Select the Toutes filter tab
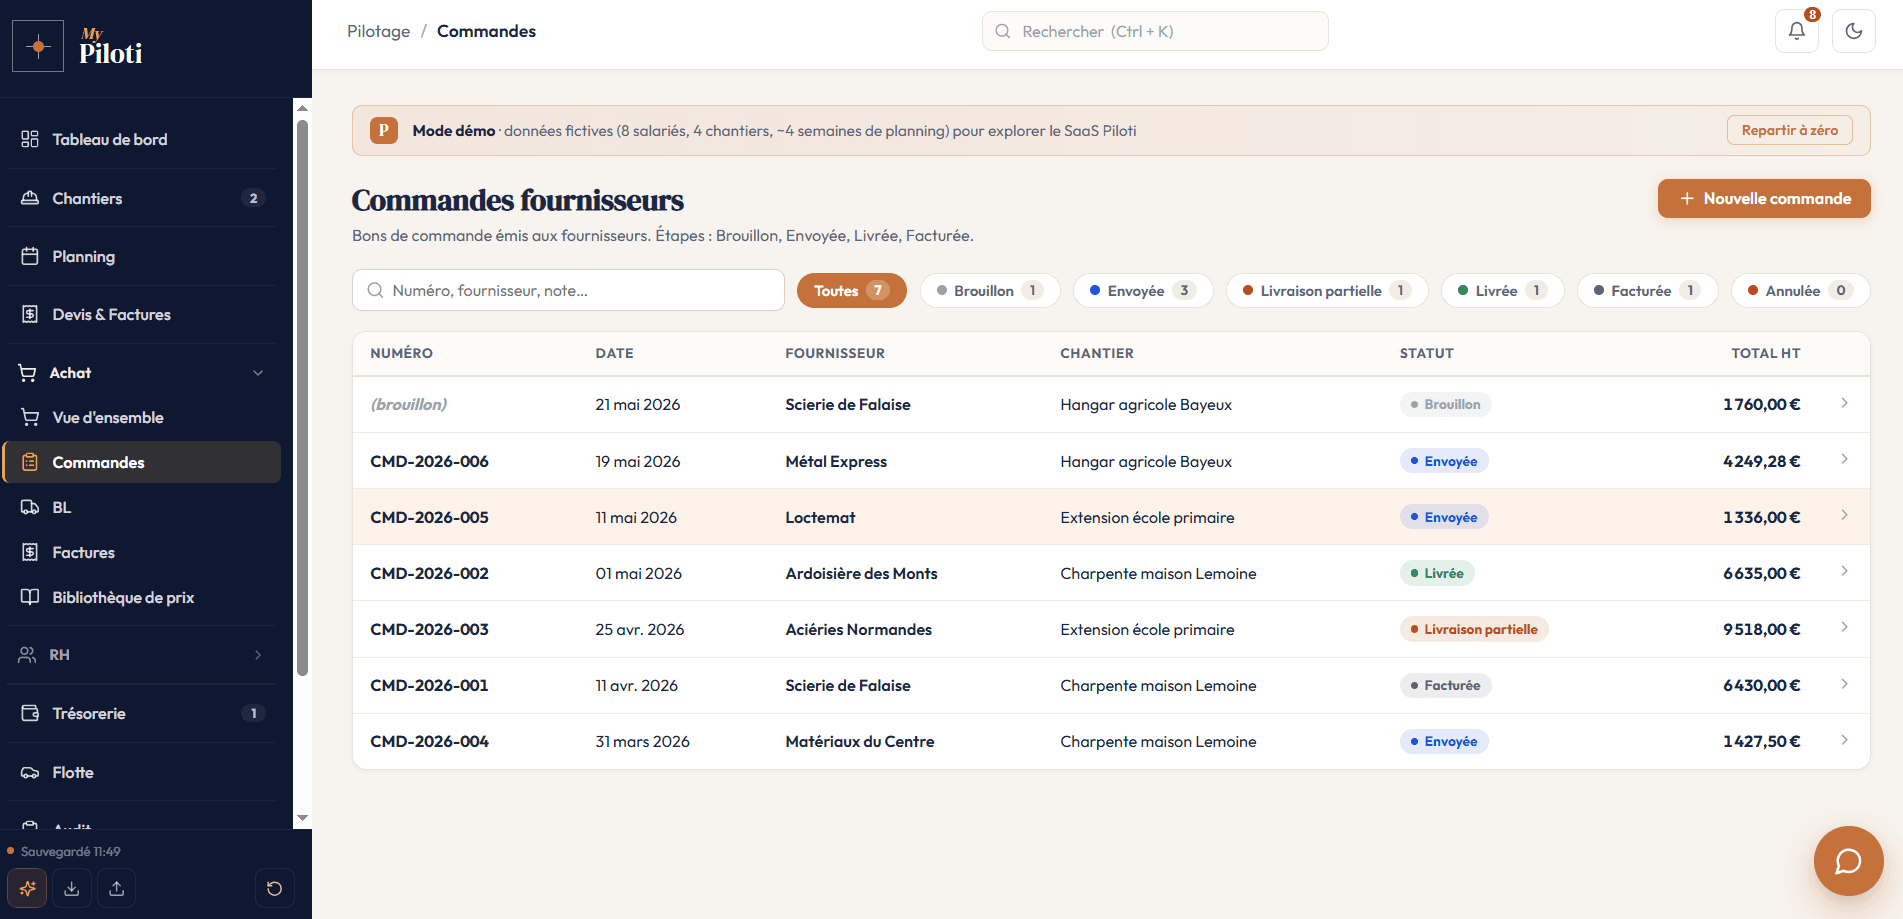 pyautogui.click(x=851, y=290)
